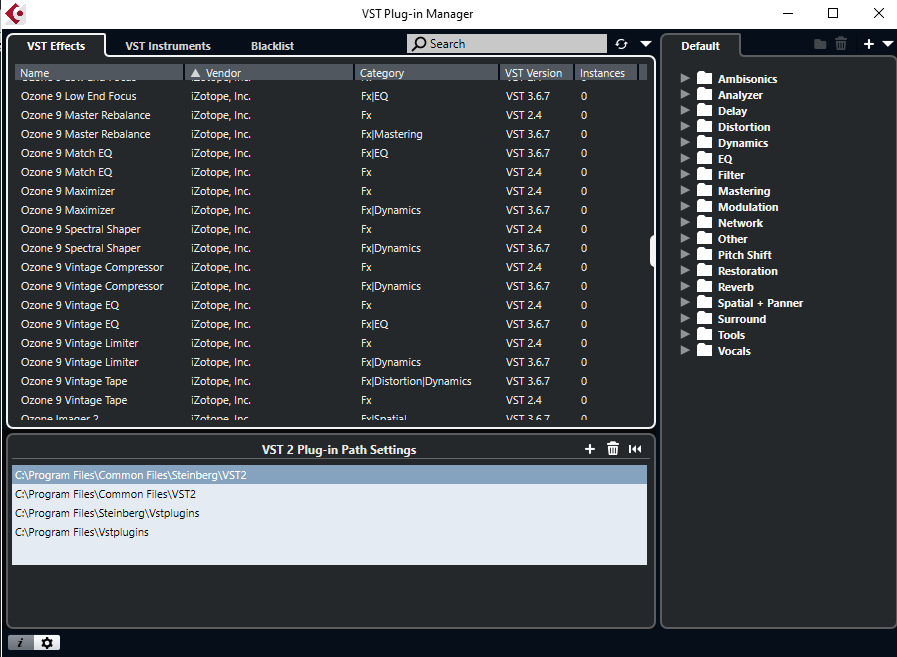Expand the Spatial + Panner folder
897x657 pixels.
pyautogui.click(x=685, y=302)
